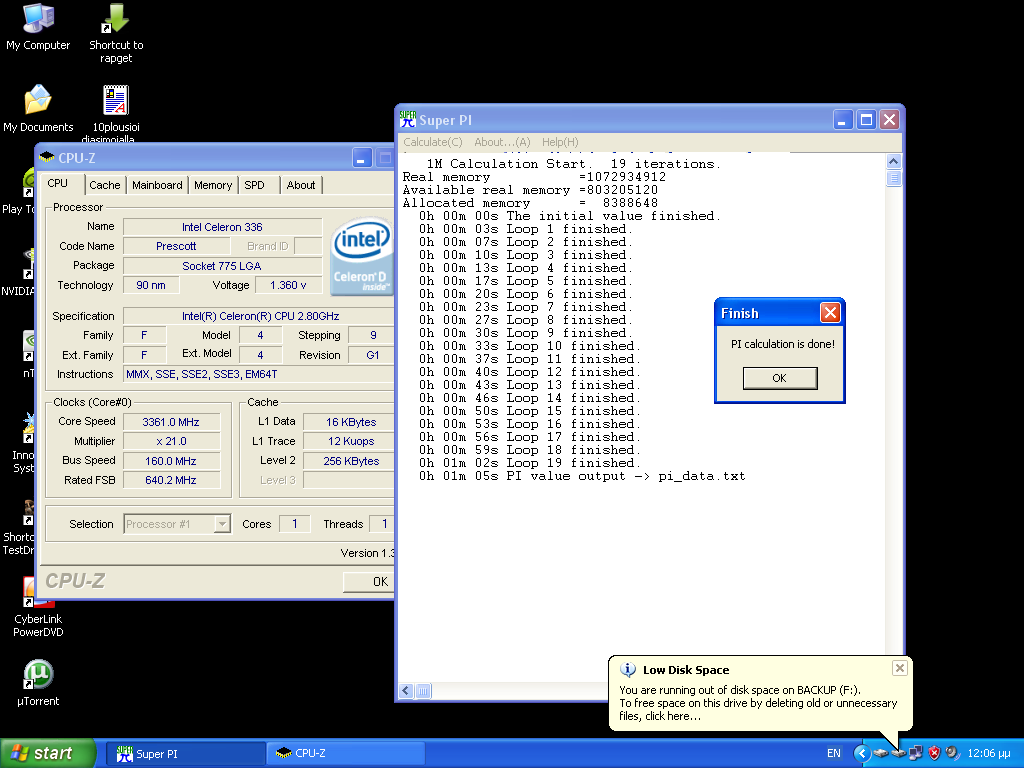
Task: Click Voltage value 1.360 v
Action: (288, 285)
